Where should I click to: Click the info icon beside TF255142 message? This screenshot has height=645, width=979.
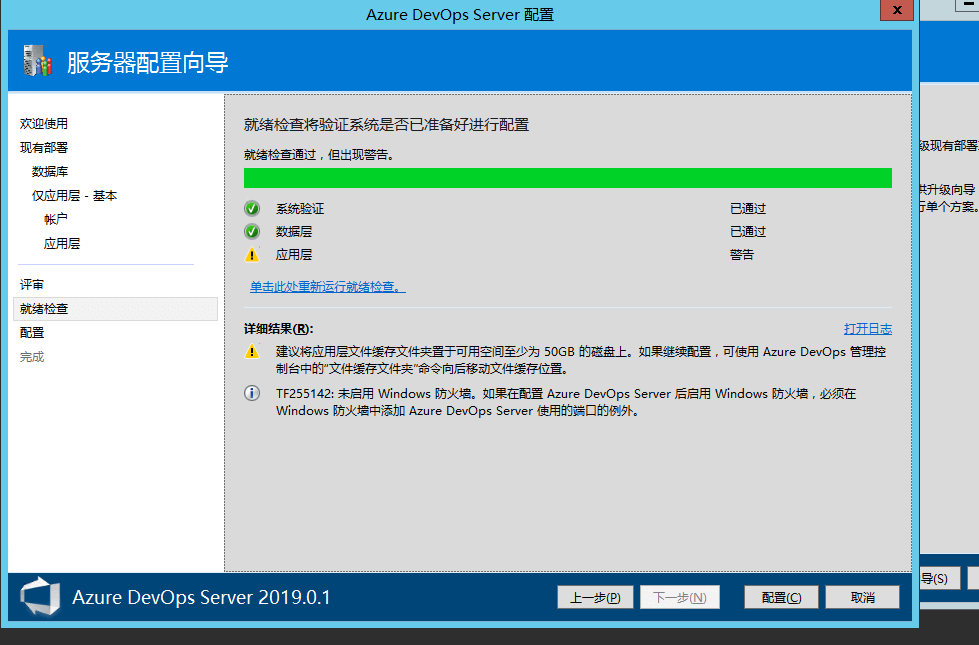[252, 394]
